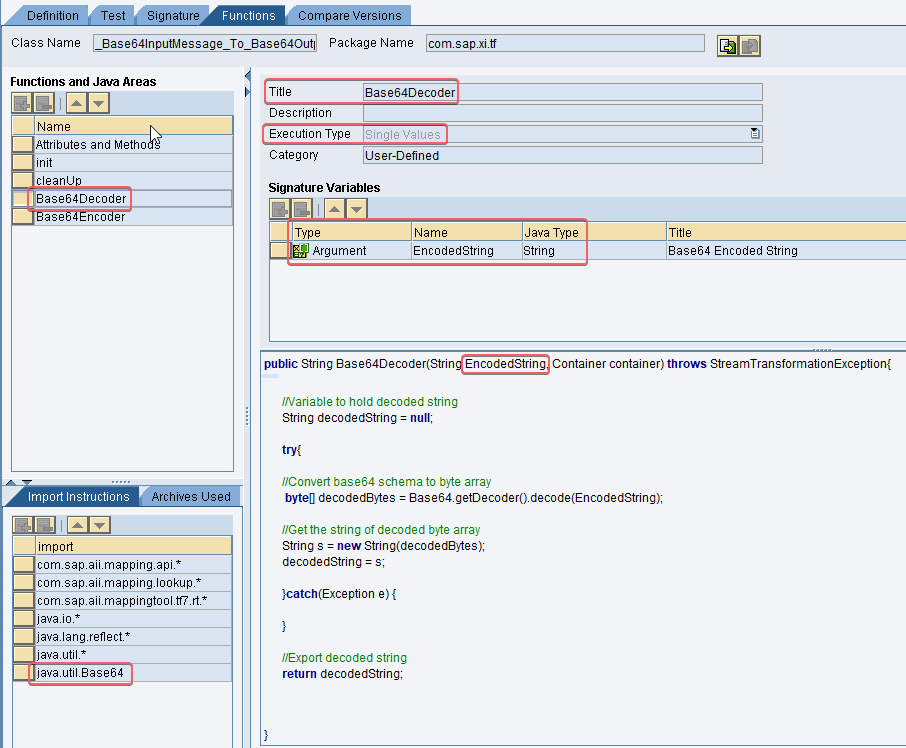Select the Base64Encoder function
This screenshot has width=906, height=748.
click(x=133, y=217)
